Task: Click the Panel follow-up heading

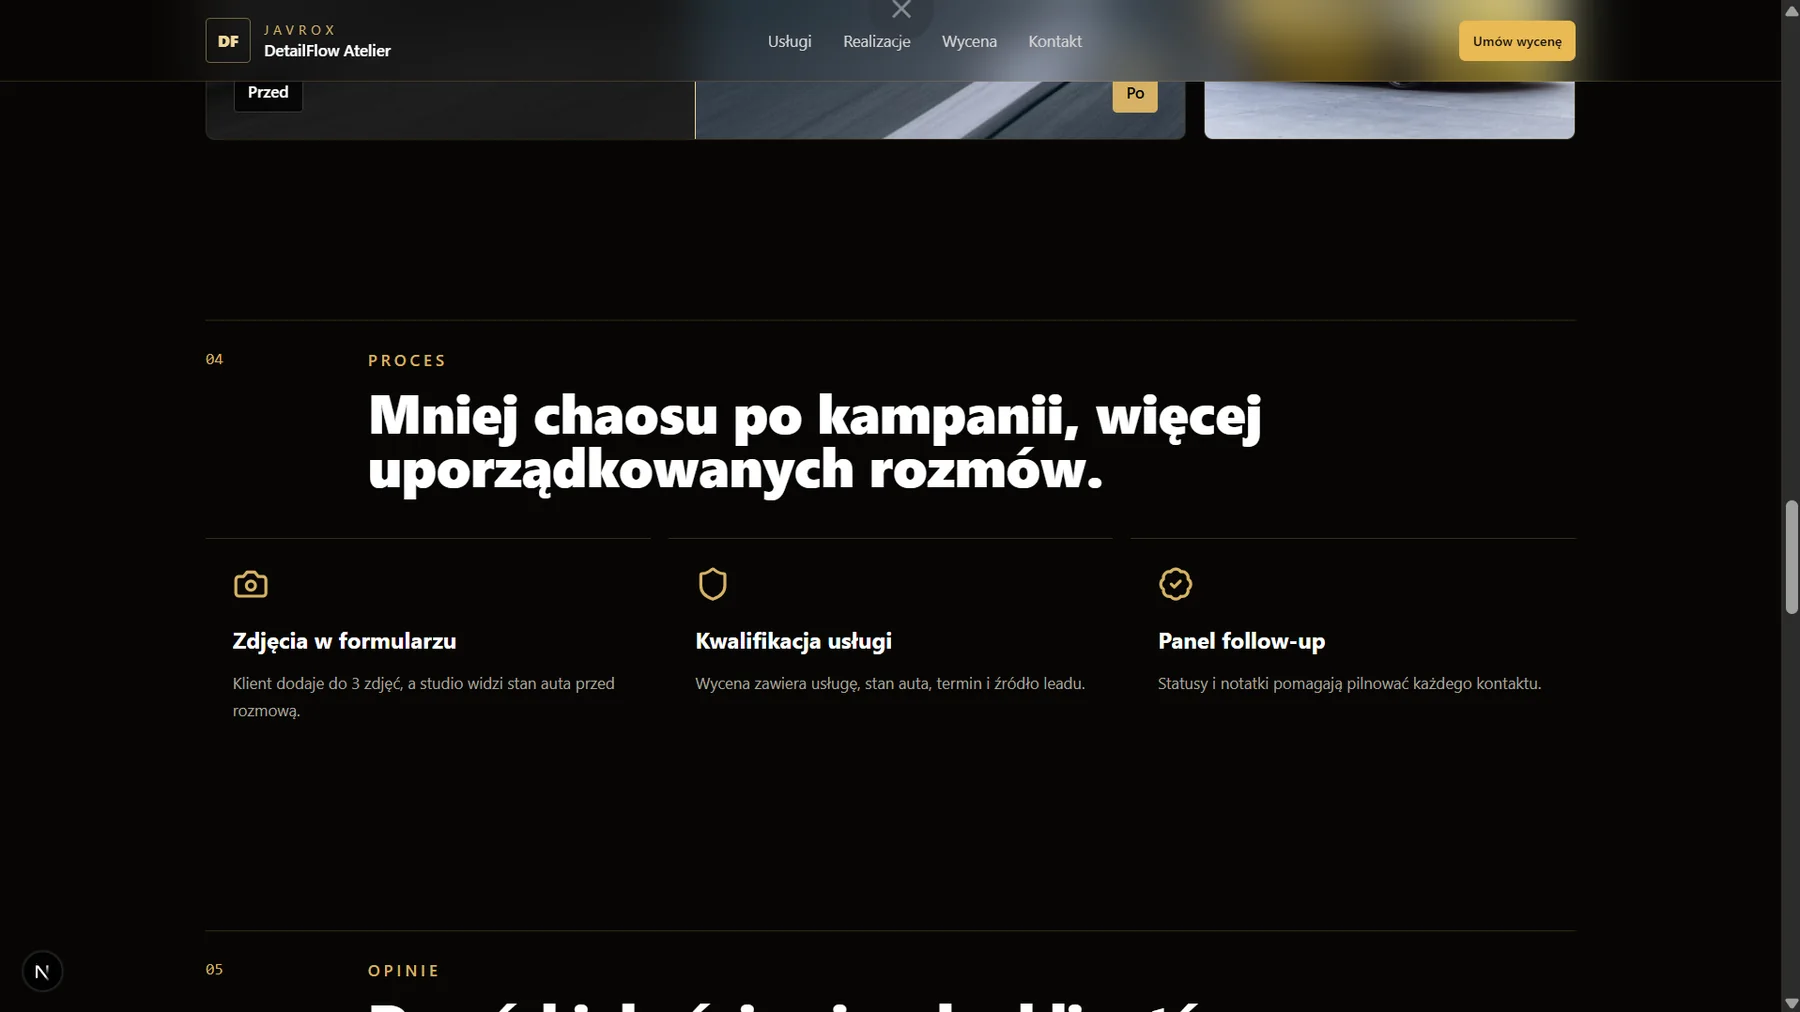Action: 1241,641
